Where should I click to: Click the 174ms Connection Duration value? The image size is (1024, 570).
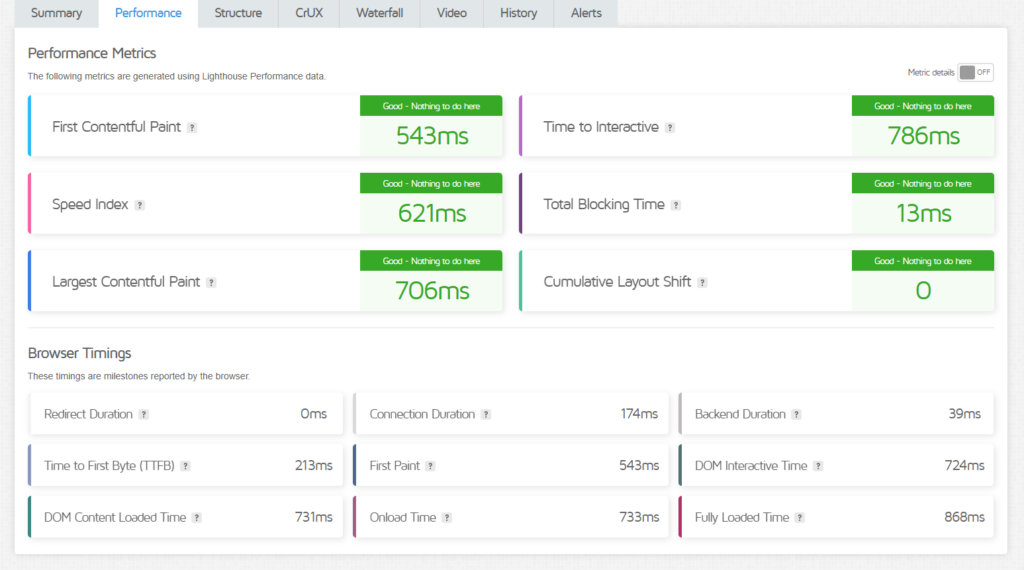pyautogui.click(x=639, y=414)
